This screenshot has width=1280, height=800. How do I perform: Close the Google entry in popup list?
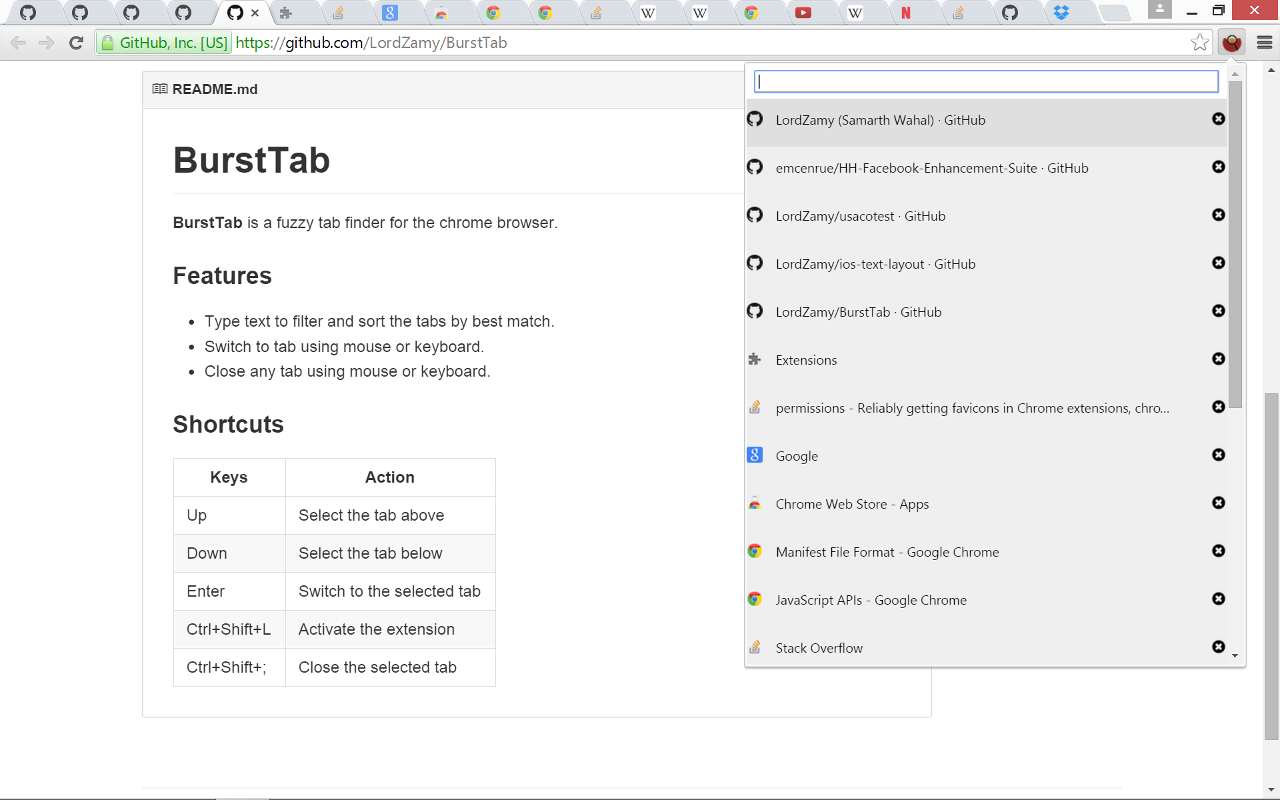coord(1218,455)
